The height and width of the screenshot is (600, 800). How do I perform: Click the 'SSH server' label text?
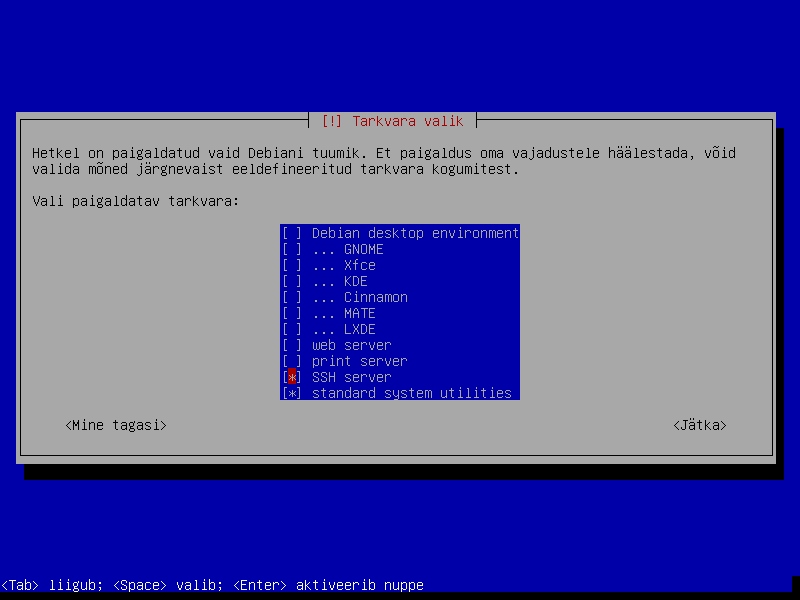point(352,377)
